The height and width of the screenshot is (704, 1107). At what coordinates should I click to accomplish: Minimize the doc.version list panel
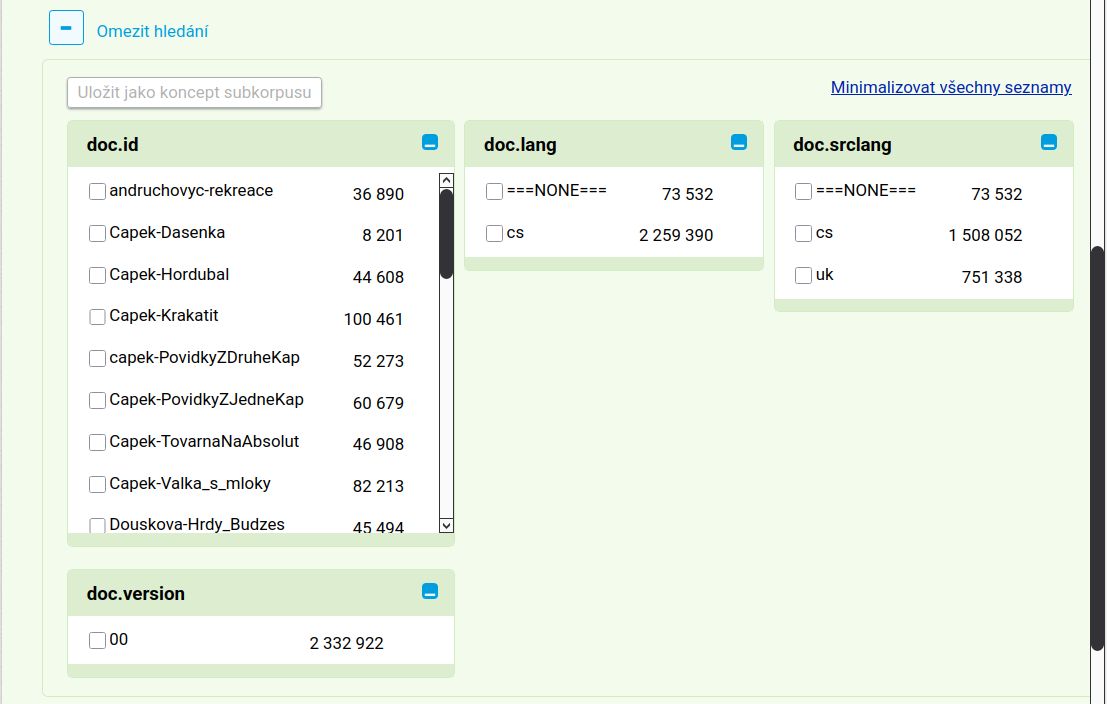[x=430, y=591]
